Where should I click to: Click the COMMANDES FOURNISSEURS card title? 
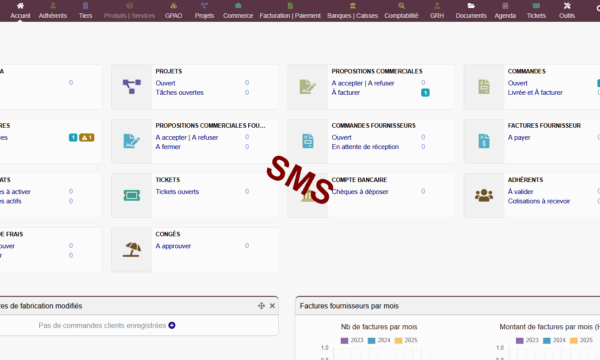click(373, 125)
